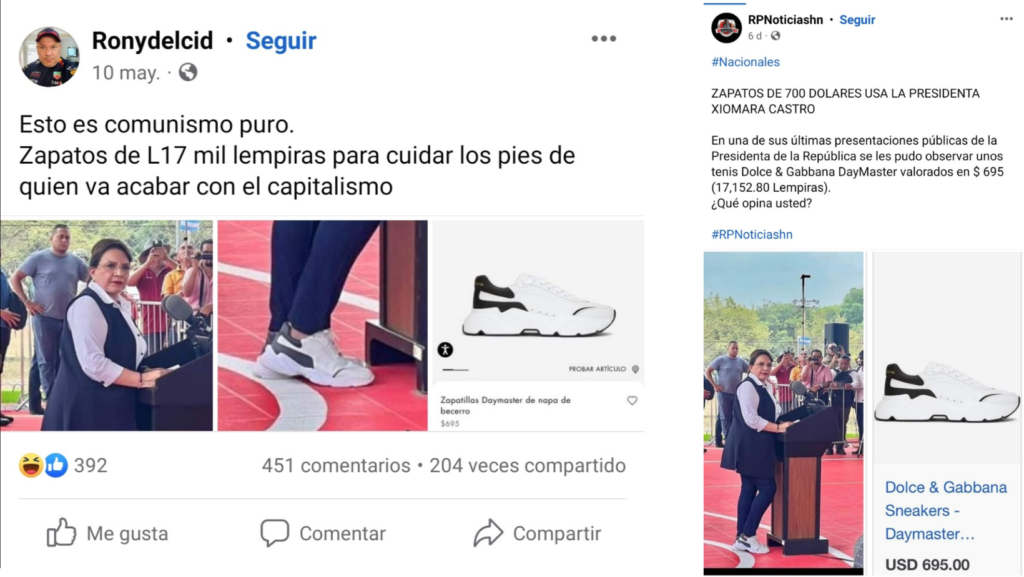Follow RPNoticiashn with the Seguir link

tap(857, 20)
